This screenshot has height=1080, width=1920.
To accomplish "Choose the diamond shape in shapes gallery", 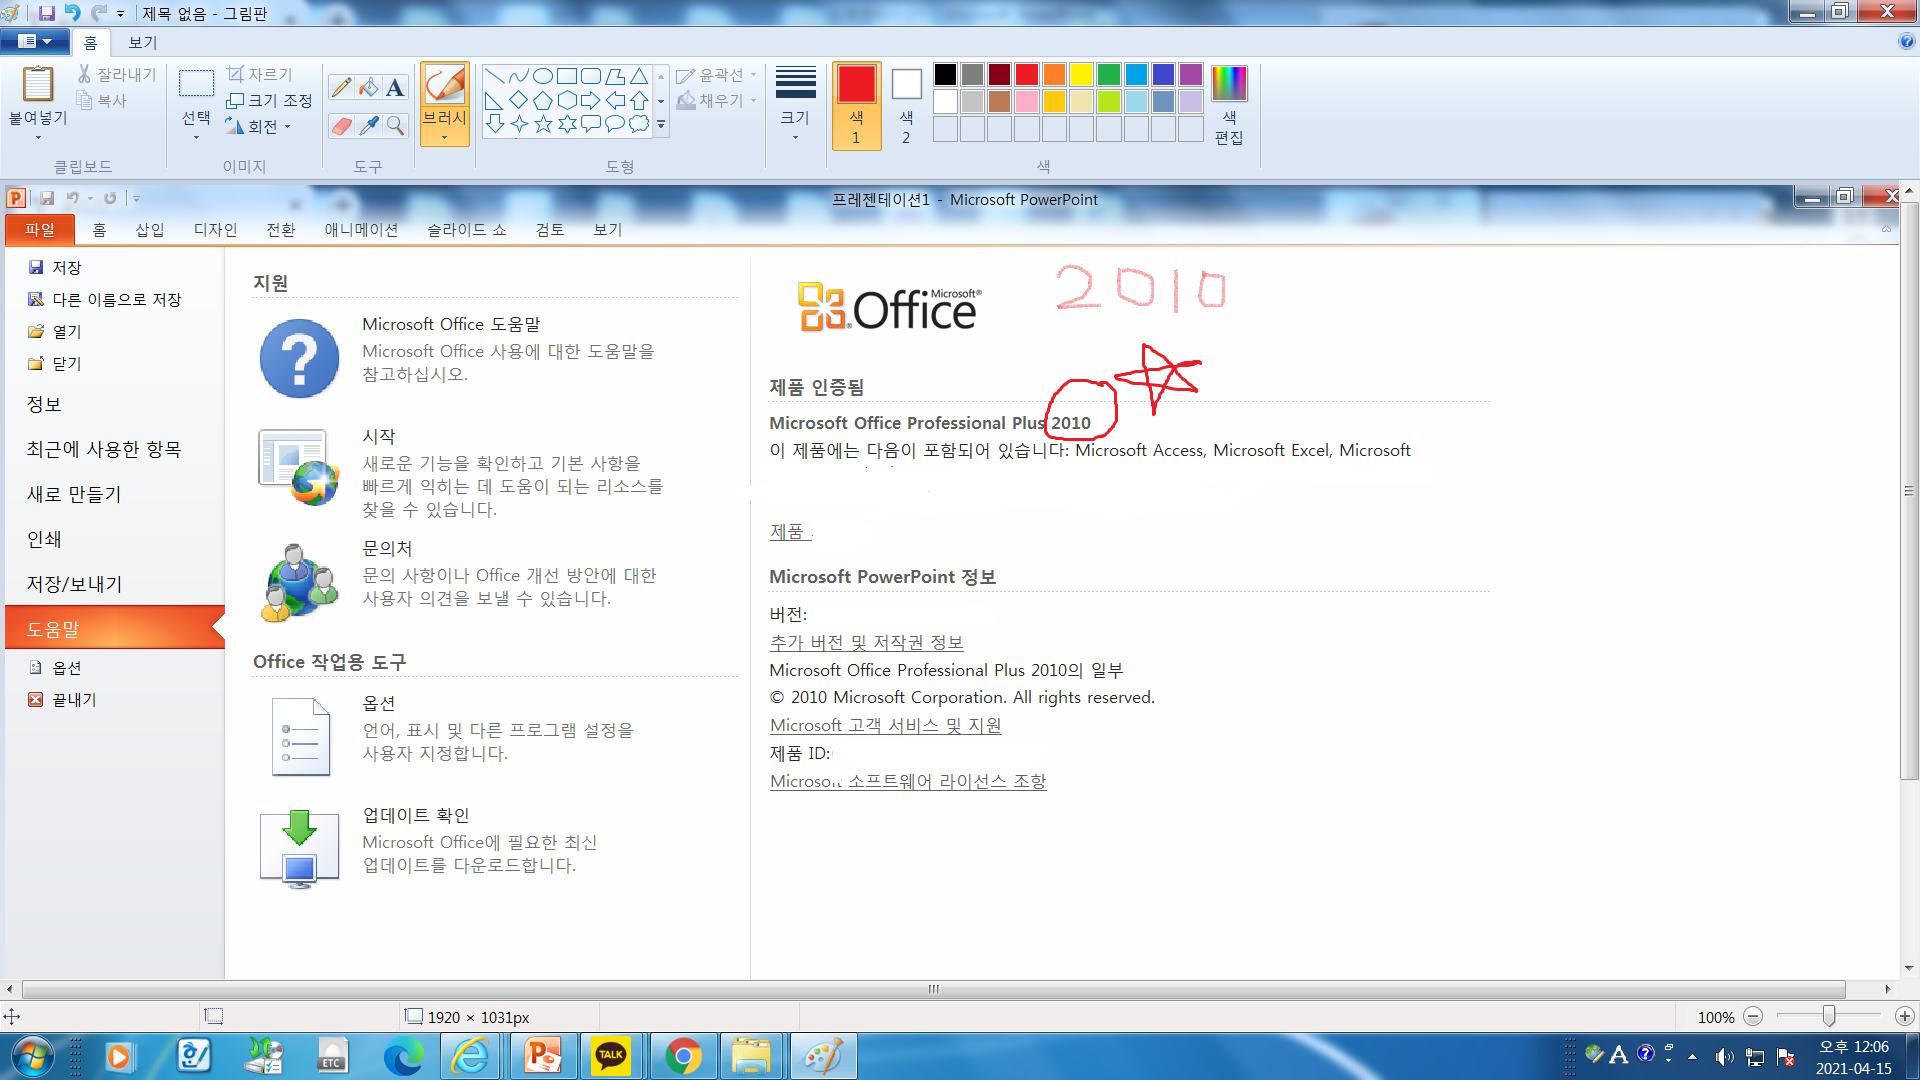I will [518, 100].
